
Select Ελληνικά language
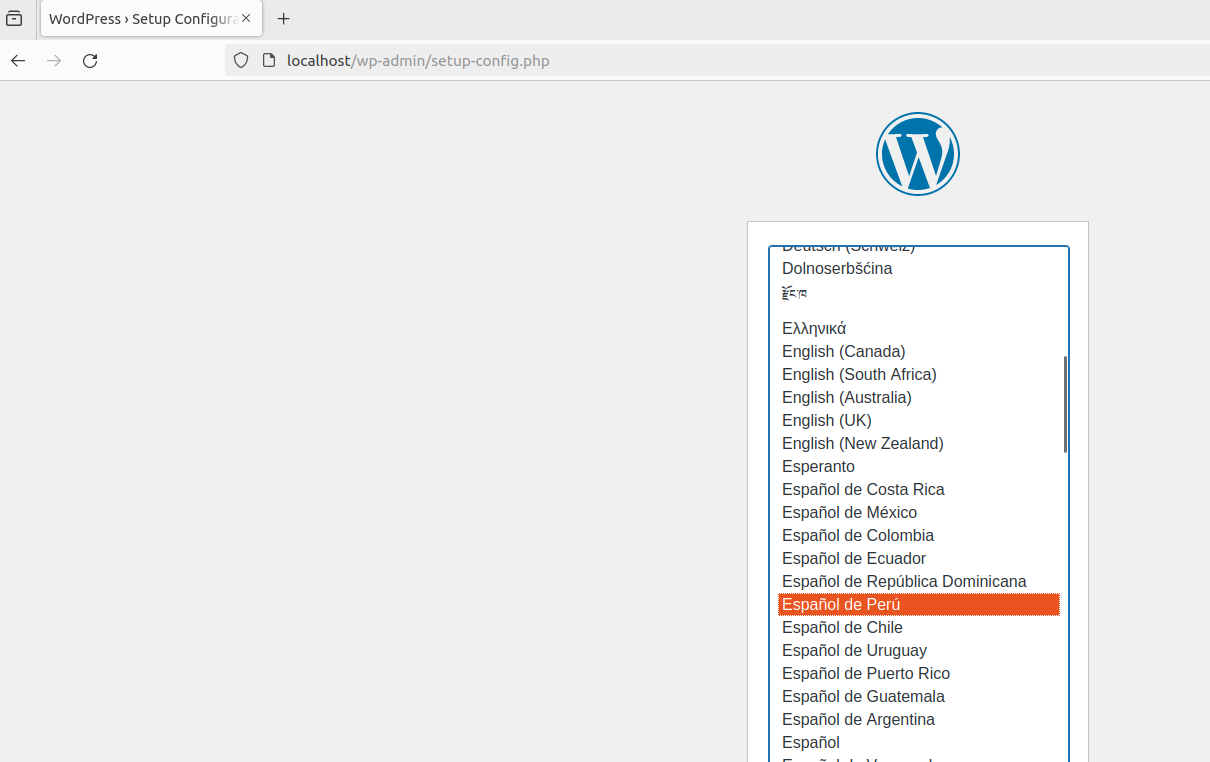[x=918, y=328]
